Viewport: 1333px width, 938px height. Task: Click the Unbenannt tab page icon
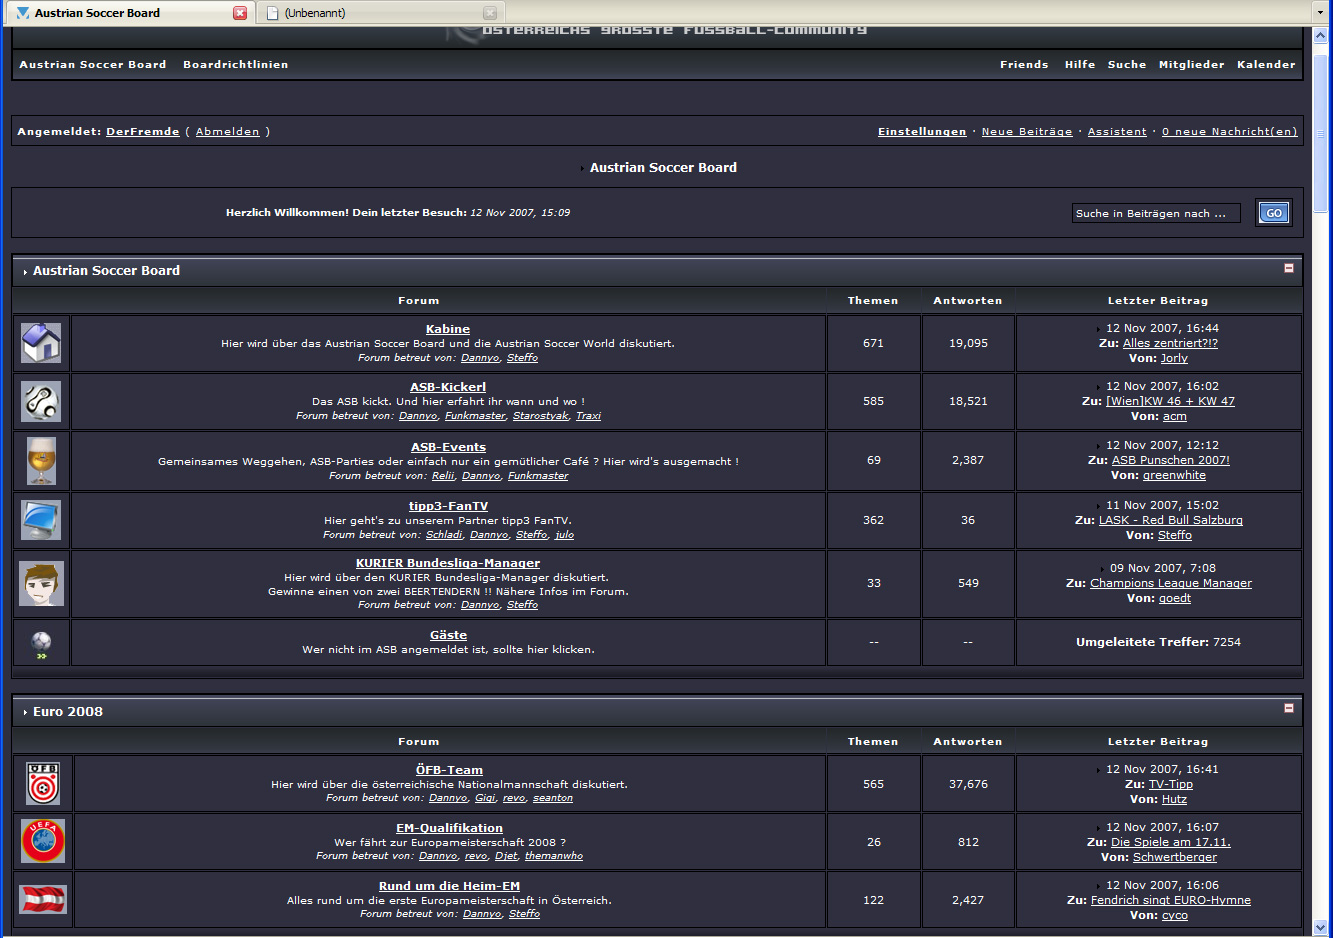click(x=273, y=13)
